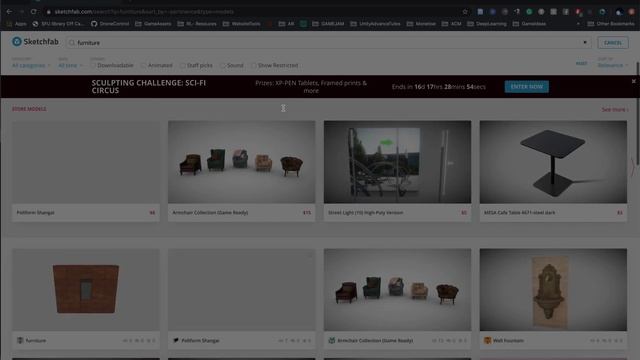The width and height of the screenshot is (640, 360).
Task: Click the store Armchair Collection title
Action: coord(210,213)
